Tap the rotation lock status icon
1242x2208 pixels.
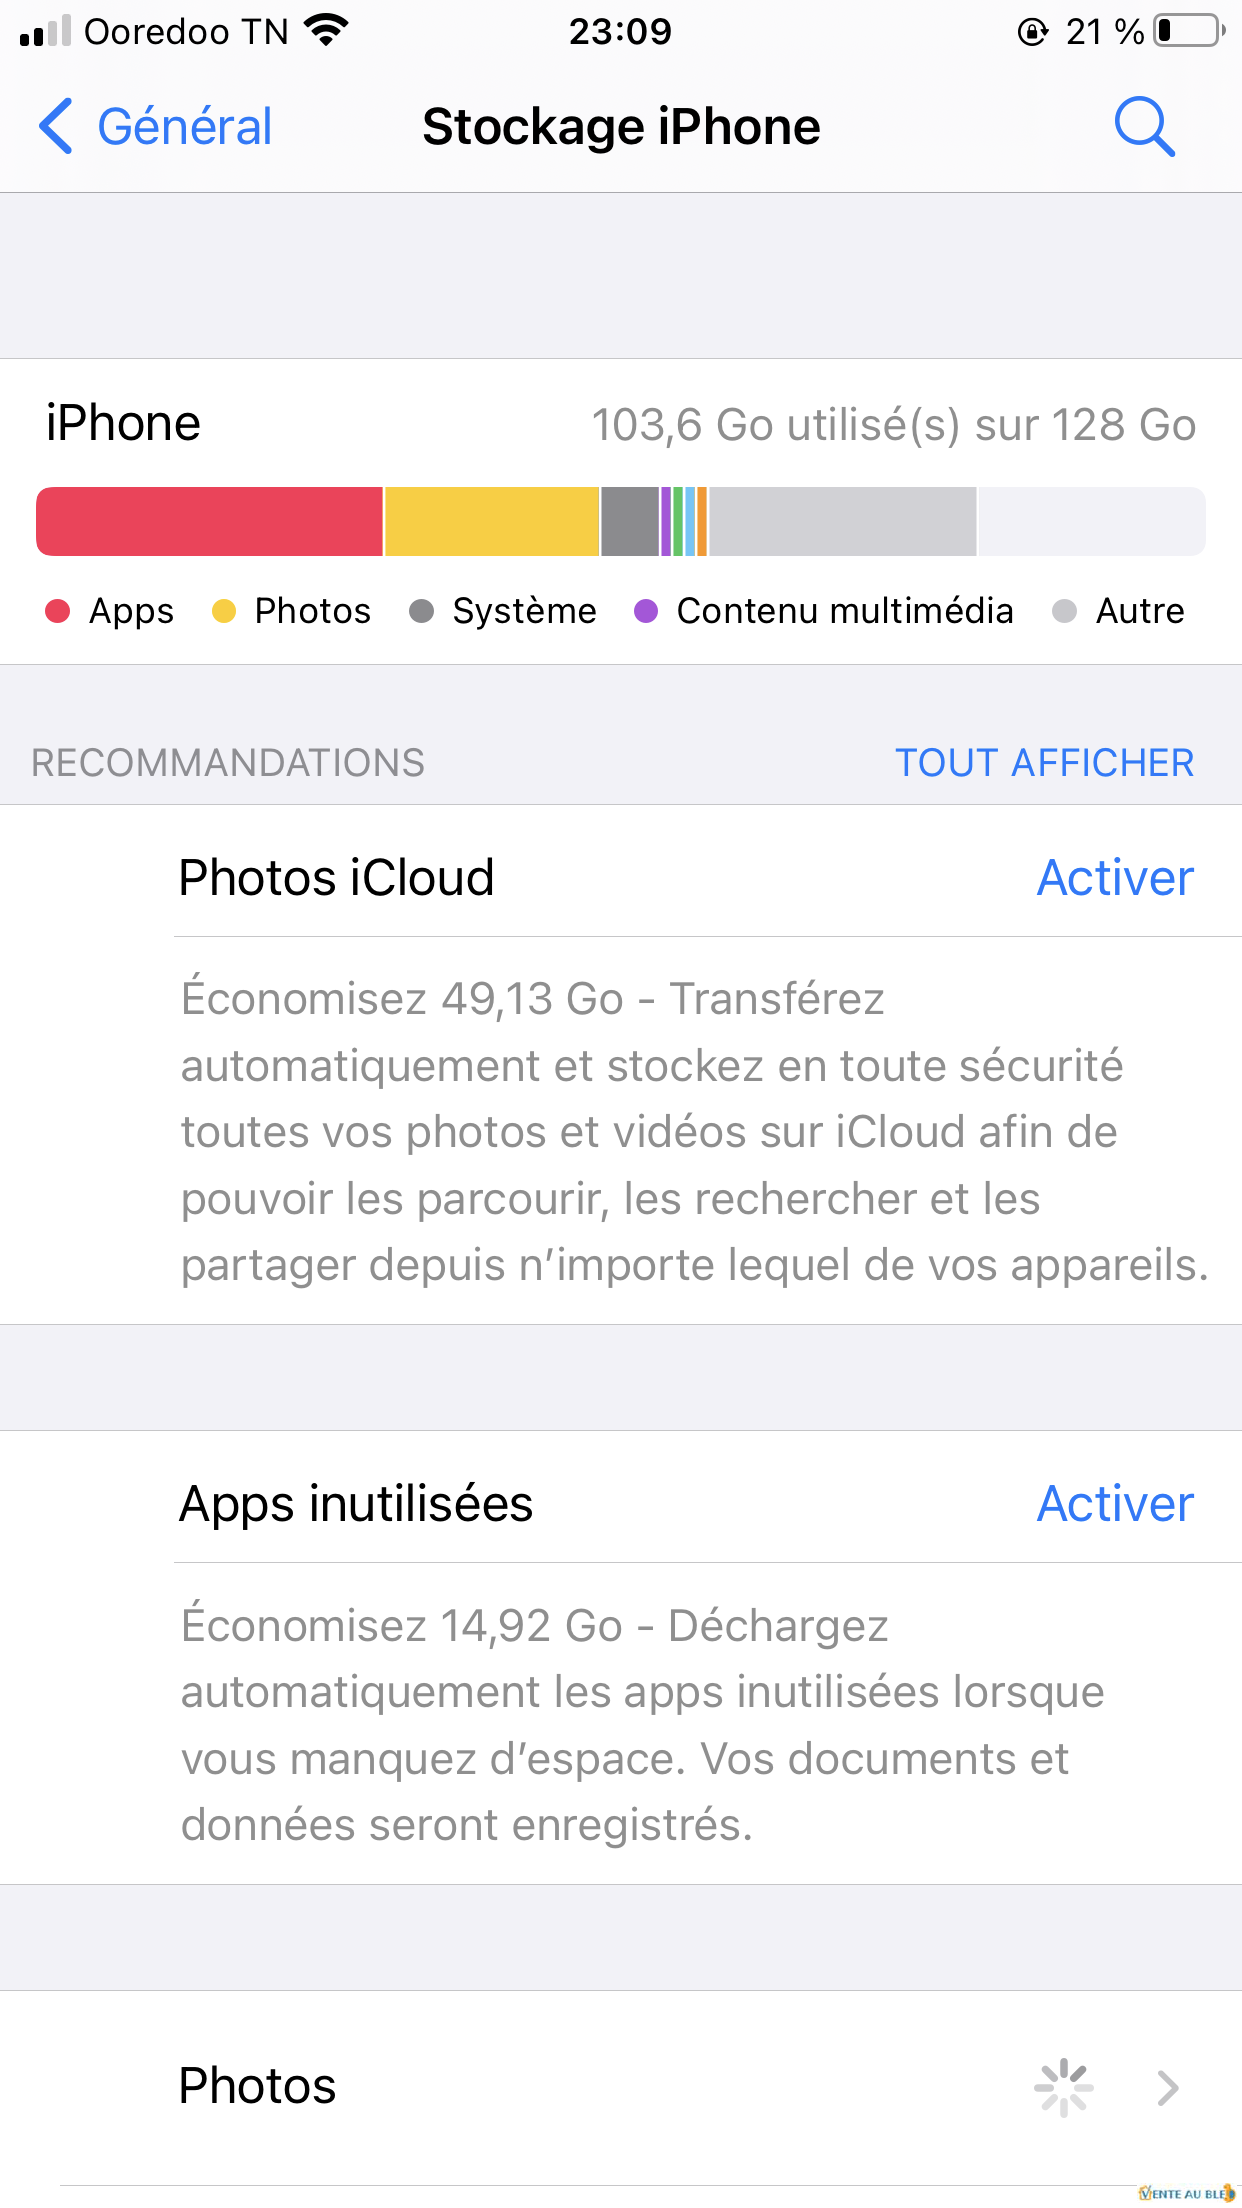tap(1032, 32)
